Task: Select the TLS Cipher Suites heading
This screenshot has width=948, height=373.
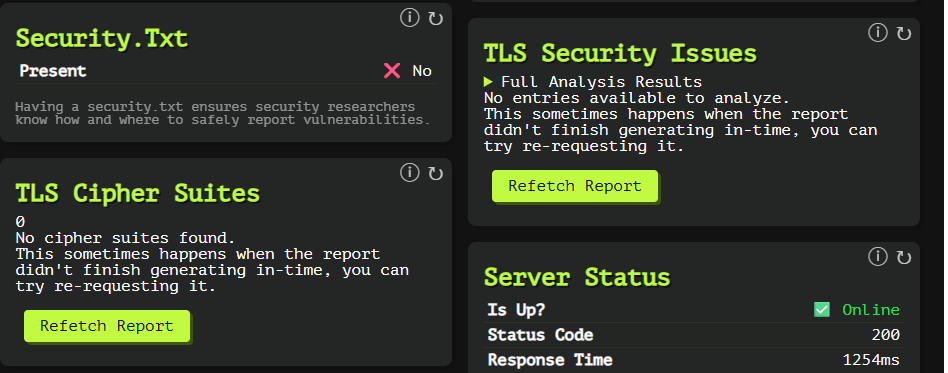Action: (x=137, y=193)
